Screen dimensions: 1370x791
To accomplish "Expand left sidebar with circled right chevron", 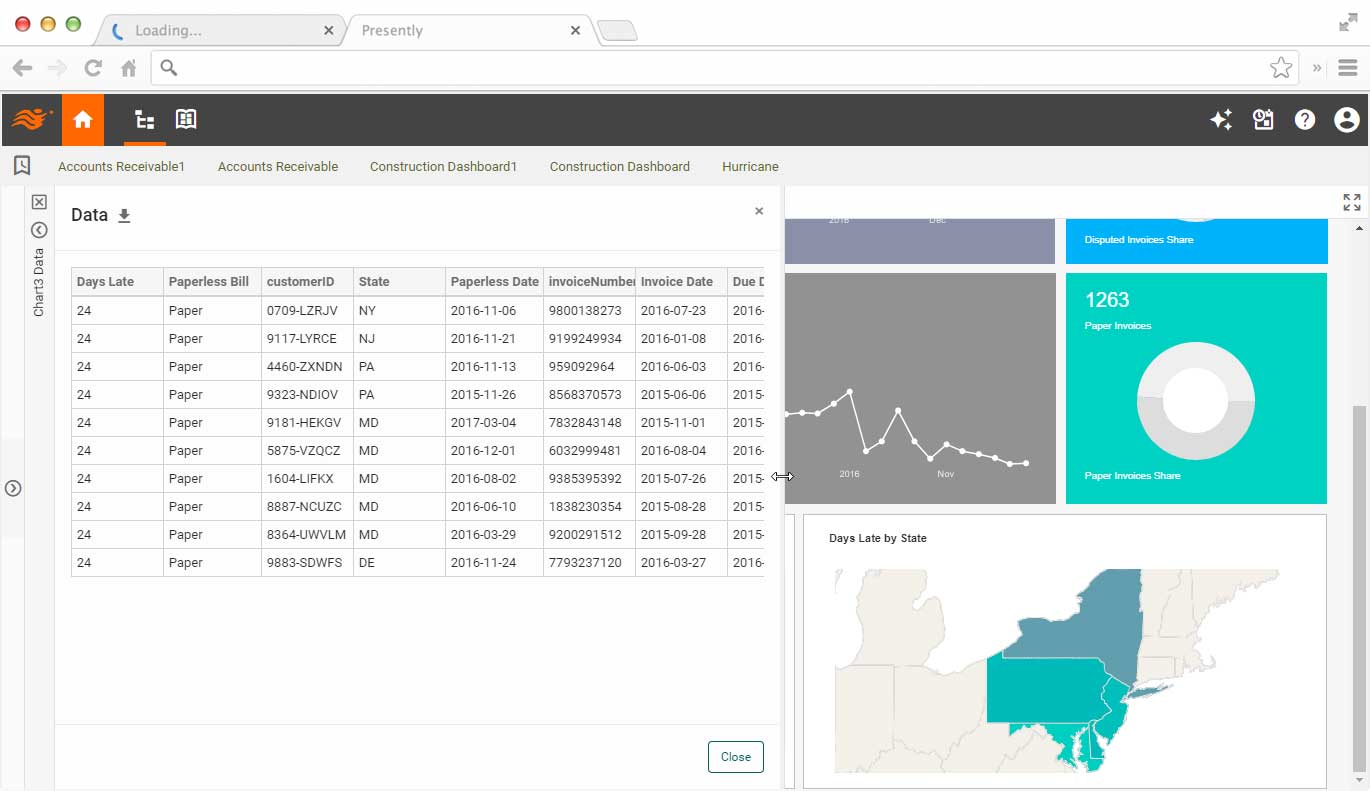I will coord(13,489).
